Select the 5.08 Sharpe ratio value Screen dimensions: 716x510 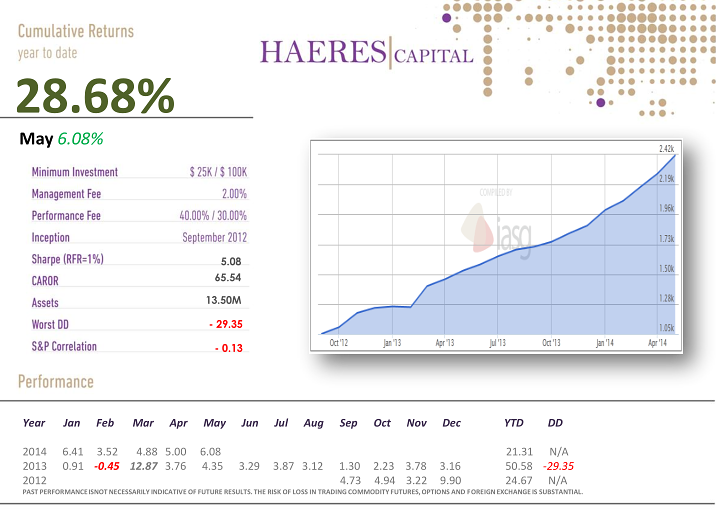(231, 262)
